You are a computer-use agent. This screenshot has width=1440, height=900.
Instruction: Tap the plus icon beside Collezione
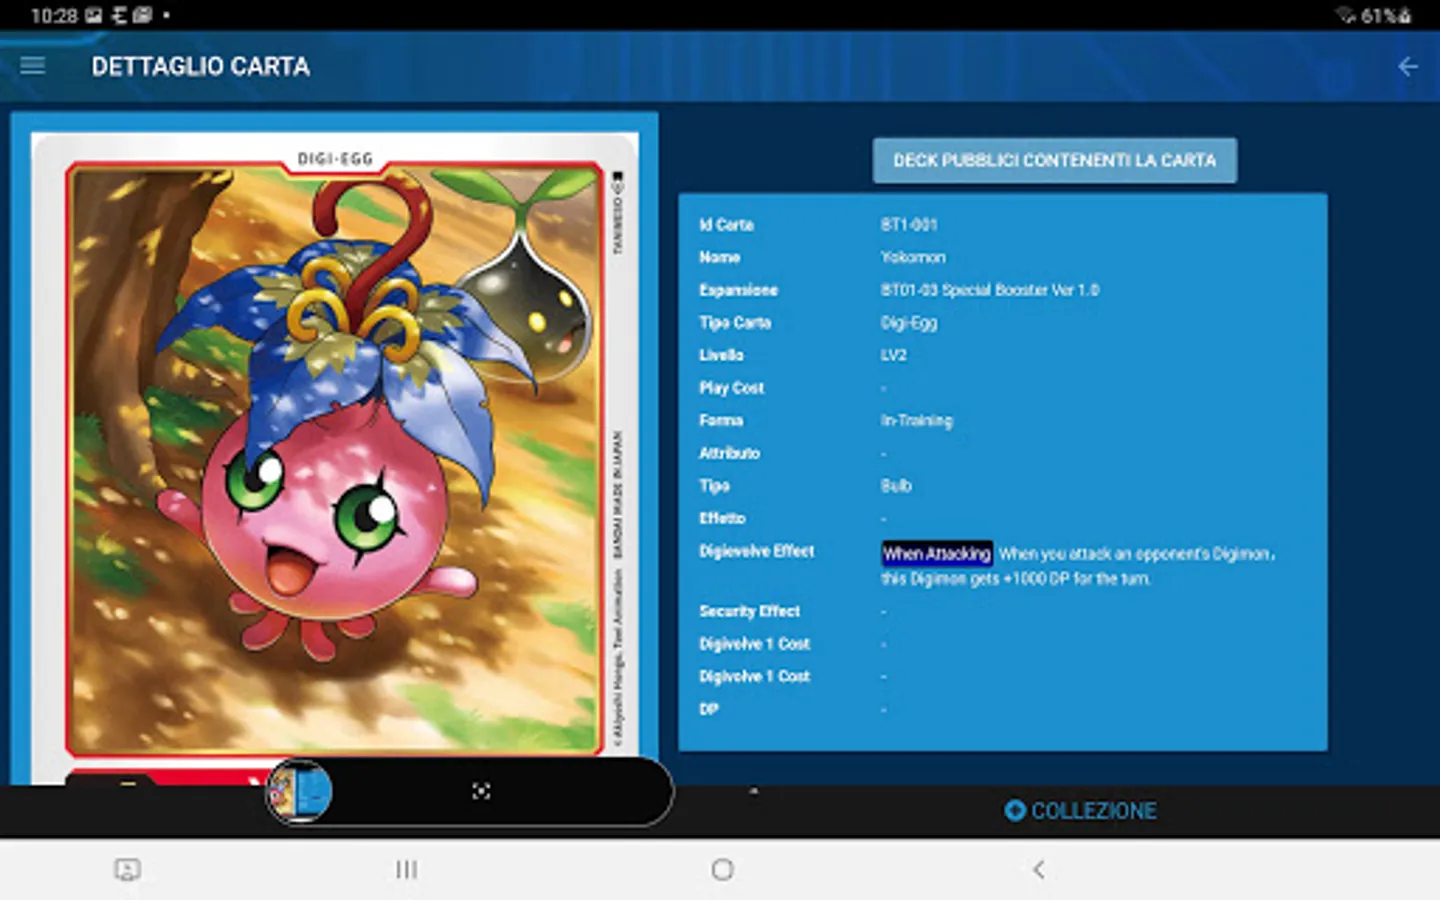[x=1015, y=811]
